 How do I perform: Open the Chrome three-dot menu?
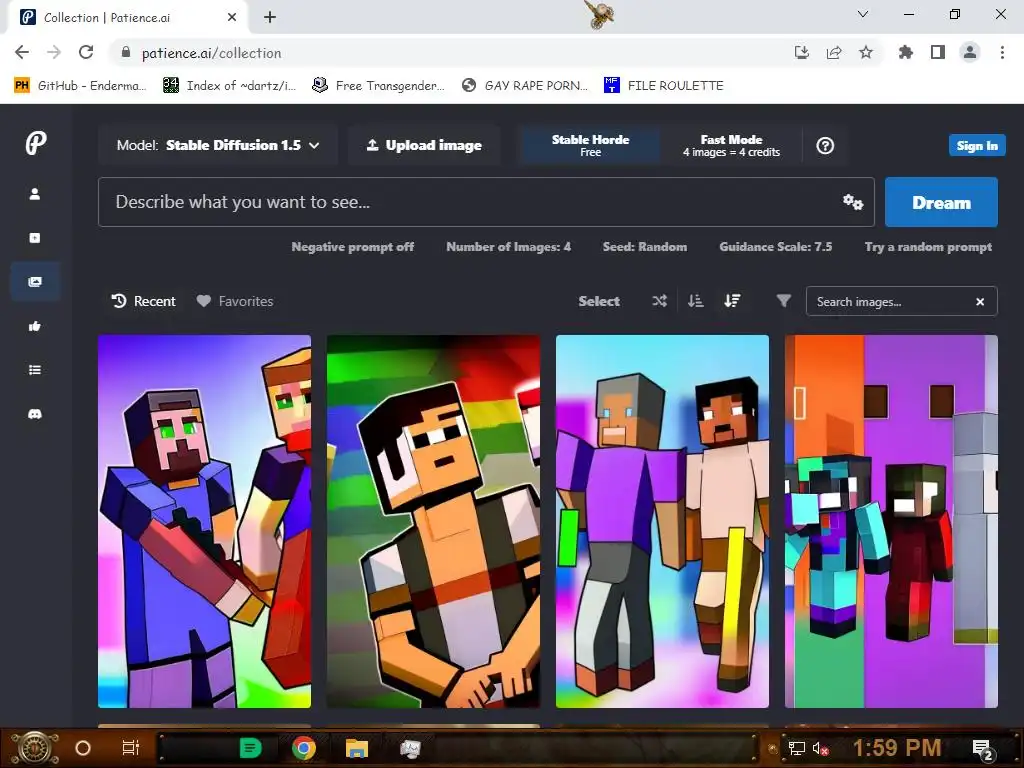(x=1002, y=53)
